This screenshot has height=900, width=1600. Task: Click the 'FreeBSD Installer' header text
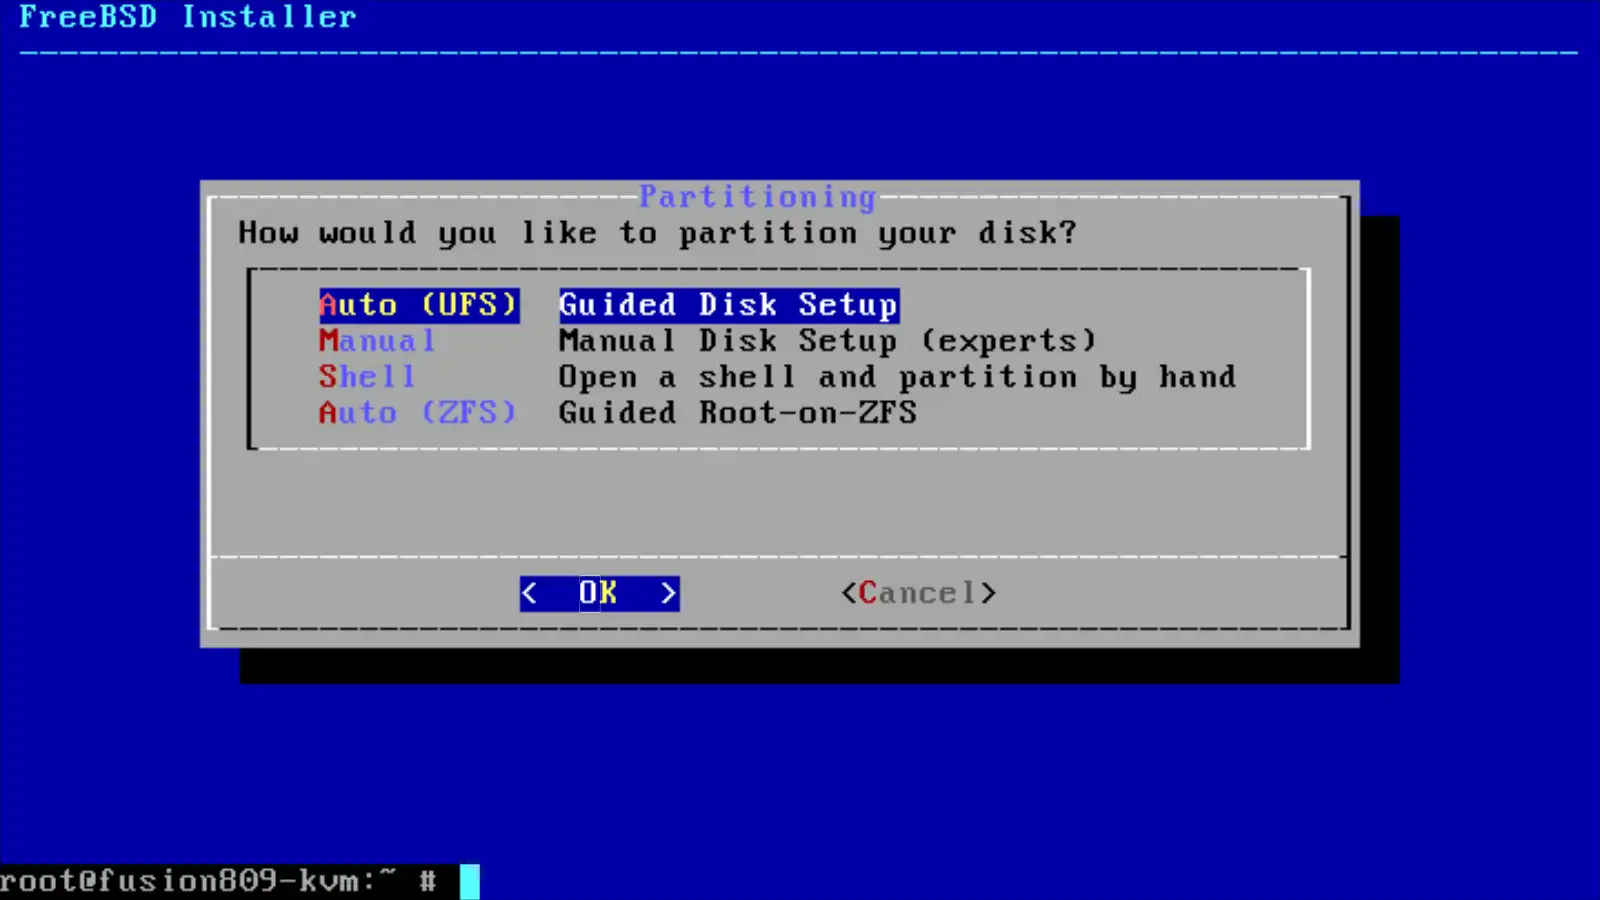tap(188, 17)
